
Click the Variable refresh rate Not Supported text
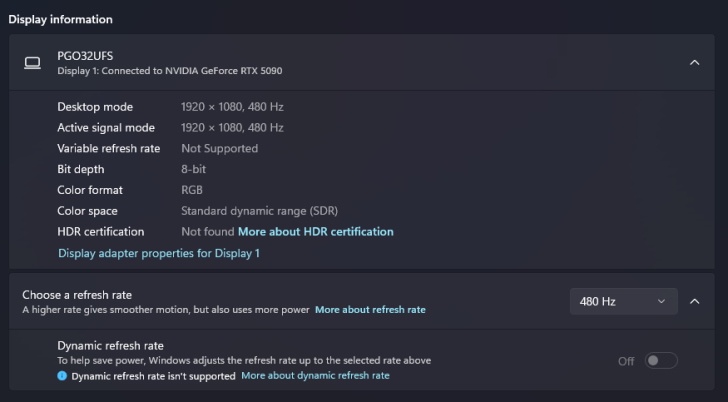point(220,149)
